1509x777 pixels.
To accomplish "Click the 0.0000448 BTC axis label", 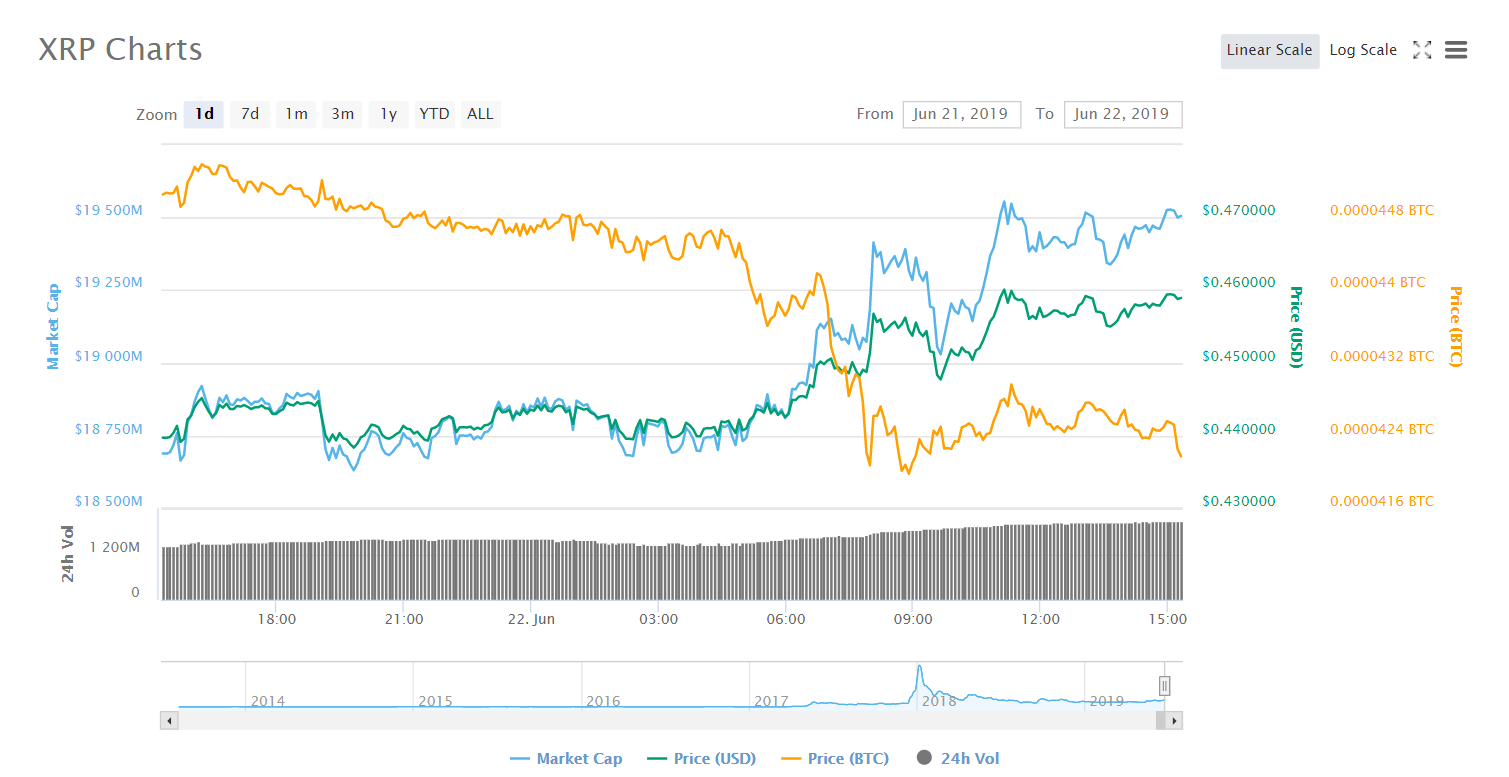I will [1382, 211].
